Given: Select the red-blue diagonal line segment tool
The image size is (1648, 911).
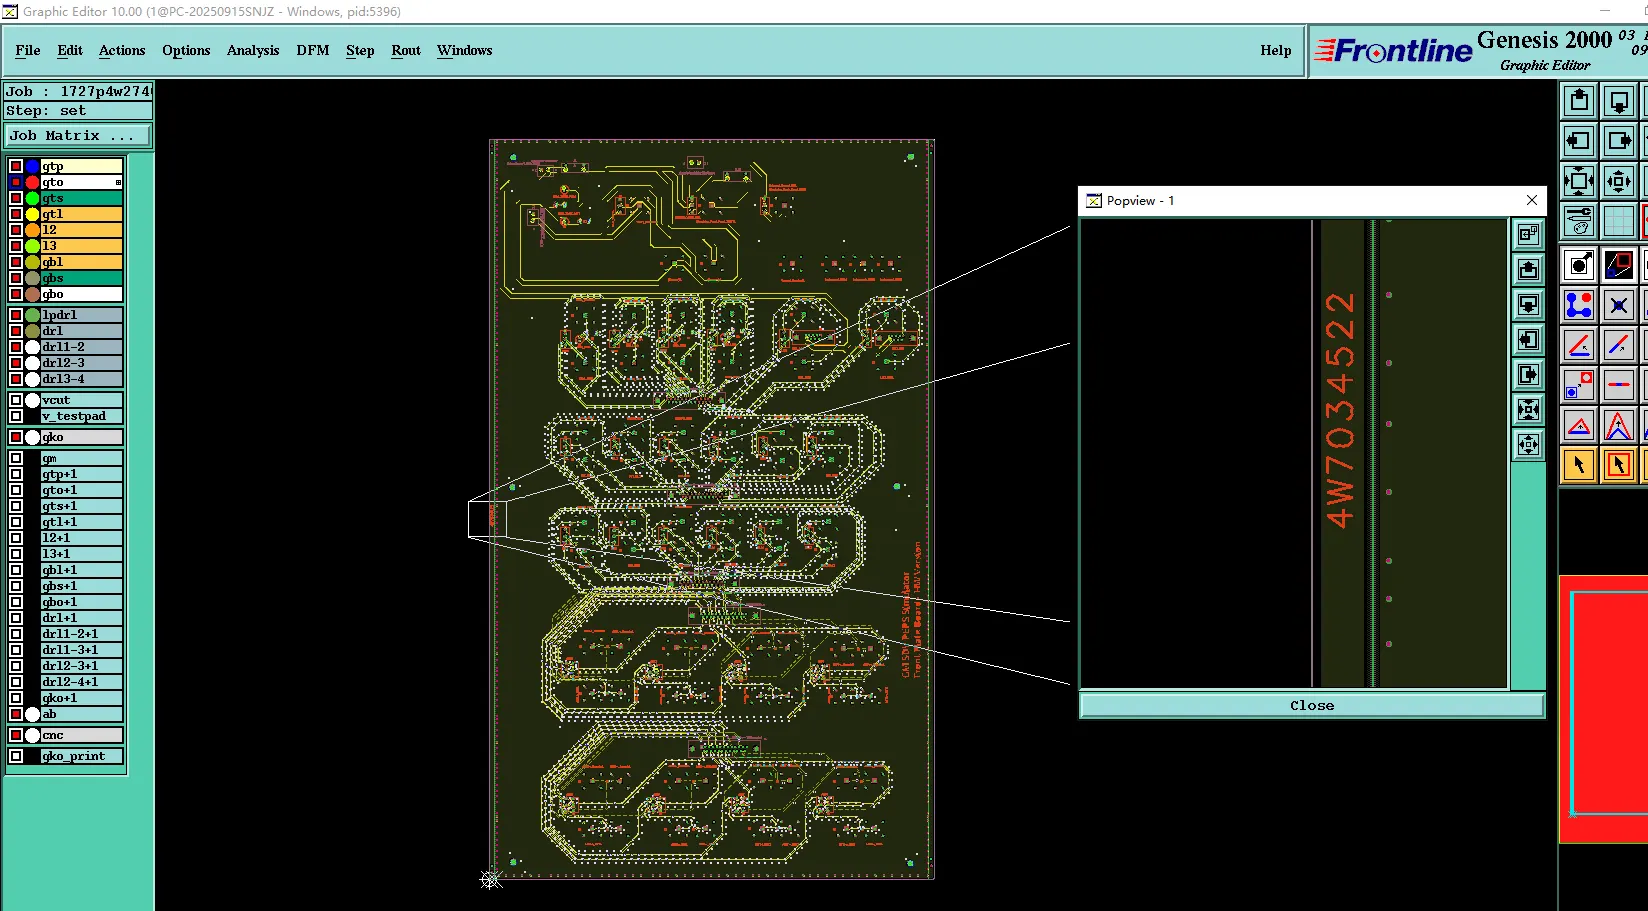Looking at the screenshot, I should 1619,345.
